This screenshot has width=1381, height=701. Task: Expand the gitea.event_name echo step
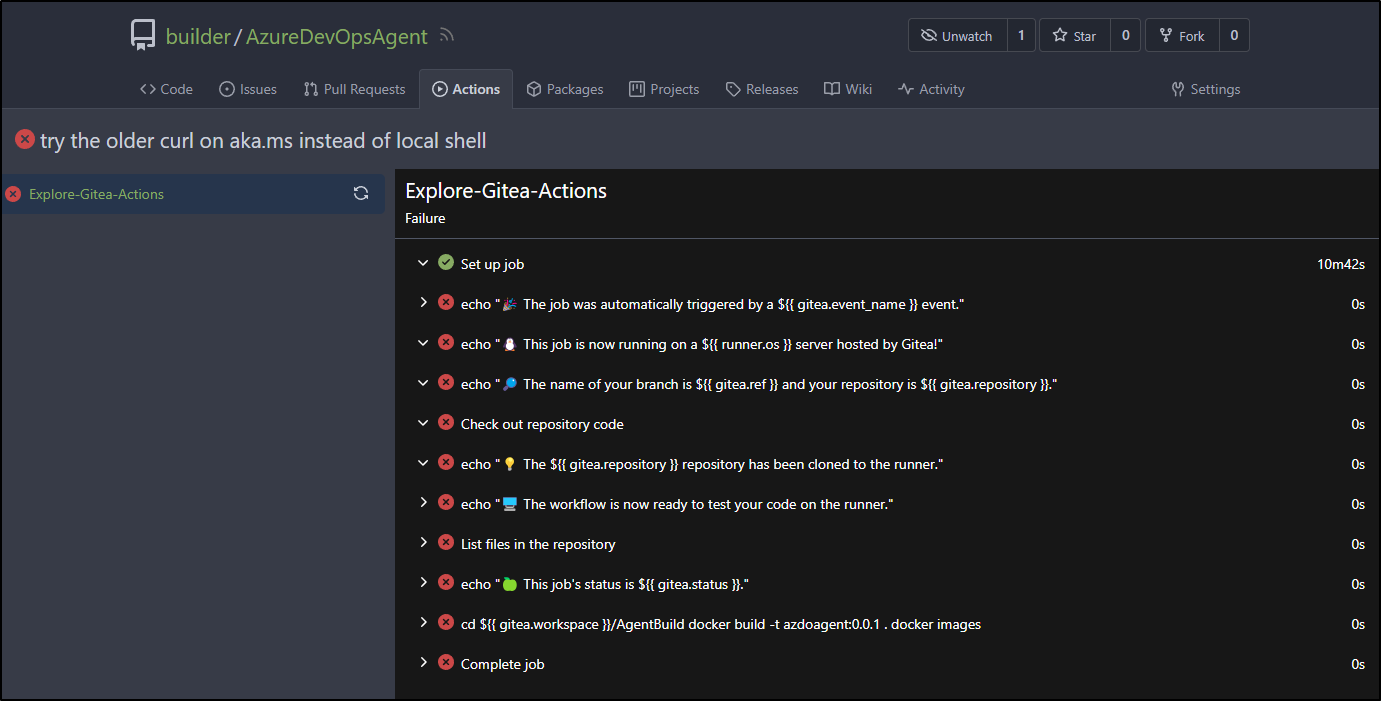423,303
